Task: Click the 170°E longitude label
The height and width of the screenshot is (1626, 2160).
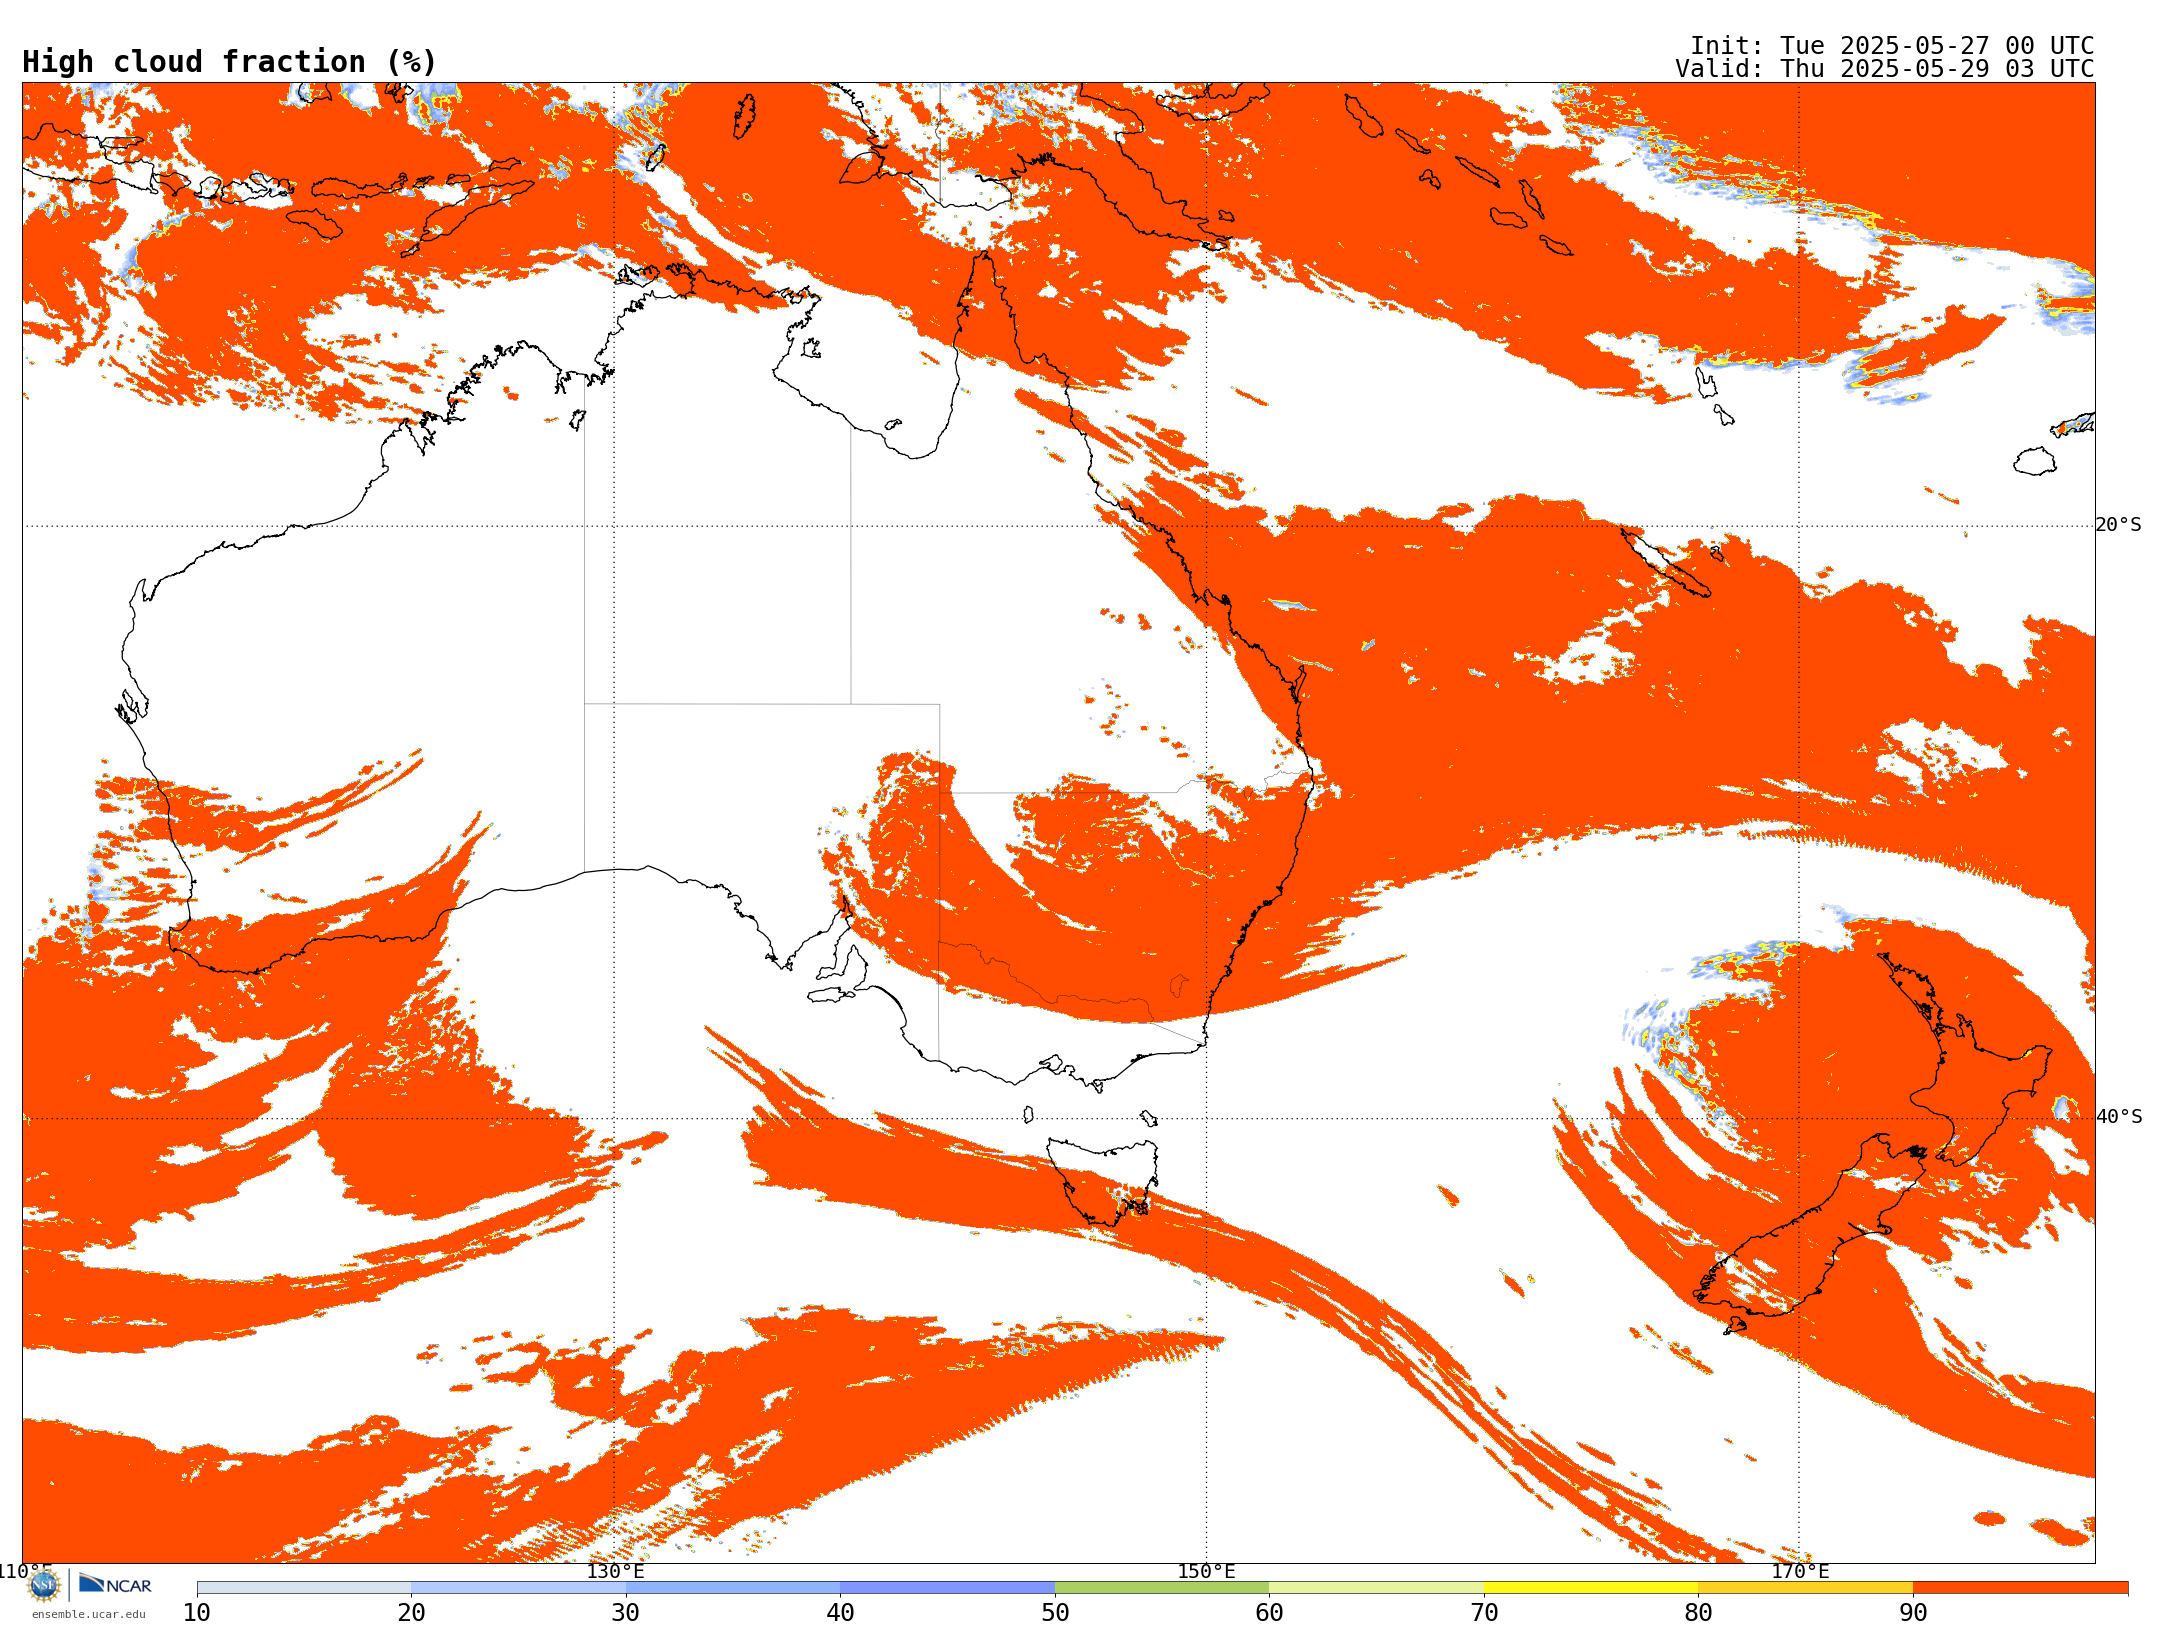Action: tap(1800, 1571)
